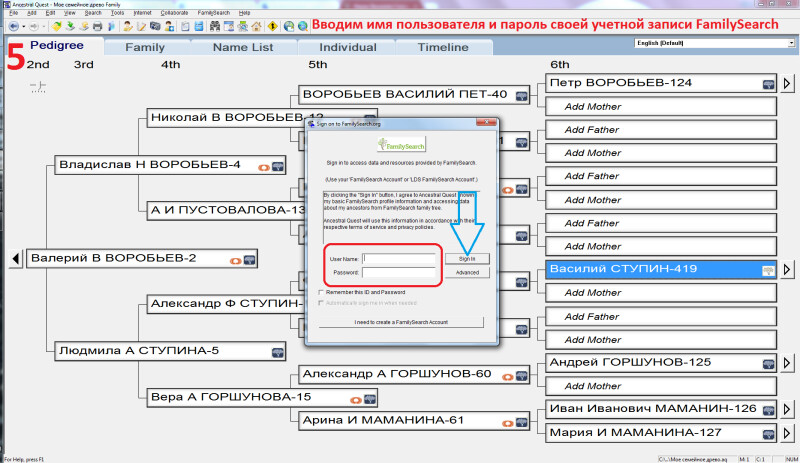Click the clipboard toolbar icon

tap(185, 26)
